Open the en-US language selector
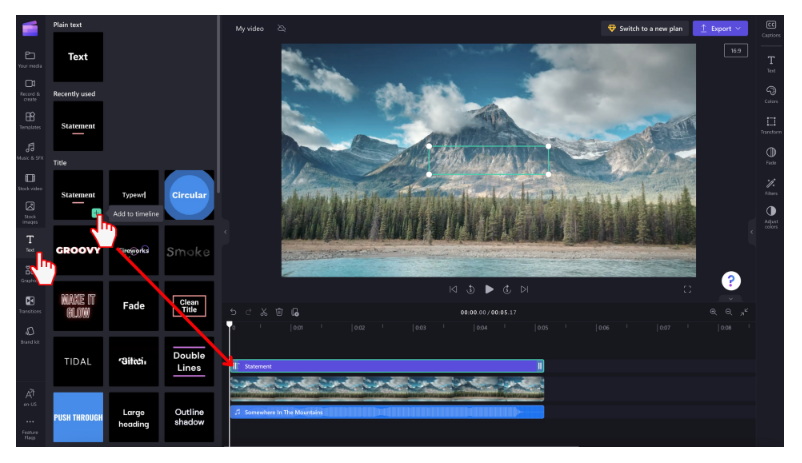This screenshot has height=463, width=802. pos(30,397)
